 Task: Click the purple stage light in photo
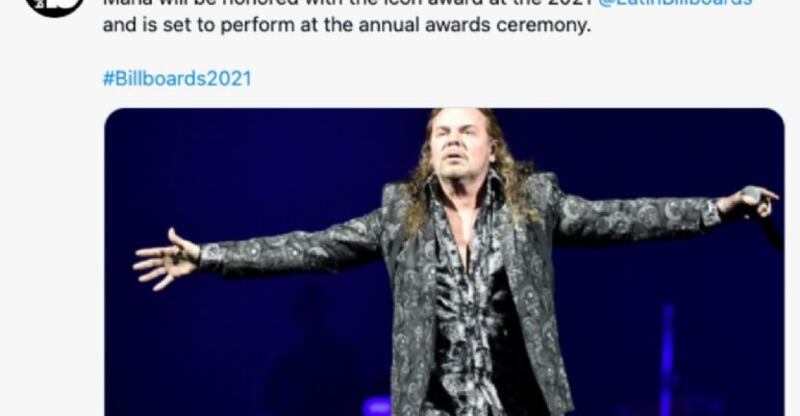tap(377, 407)
